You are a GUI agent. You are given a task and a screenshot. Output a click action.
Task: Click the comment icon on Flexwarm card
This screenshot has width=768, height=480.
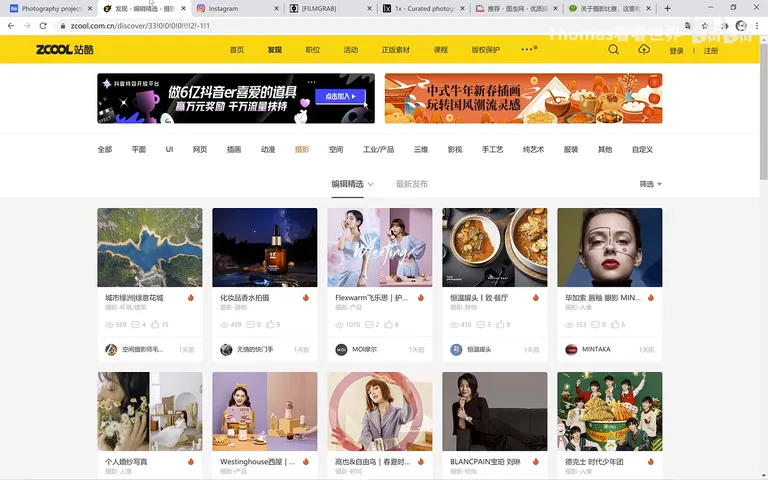pyautogui.click(x=369, y=324)
